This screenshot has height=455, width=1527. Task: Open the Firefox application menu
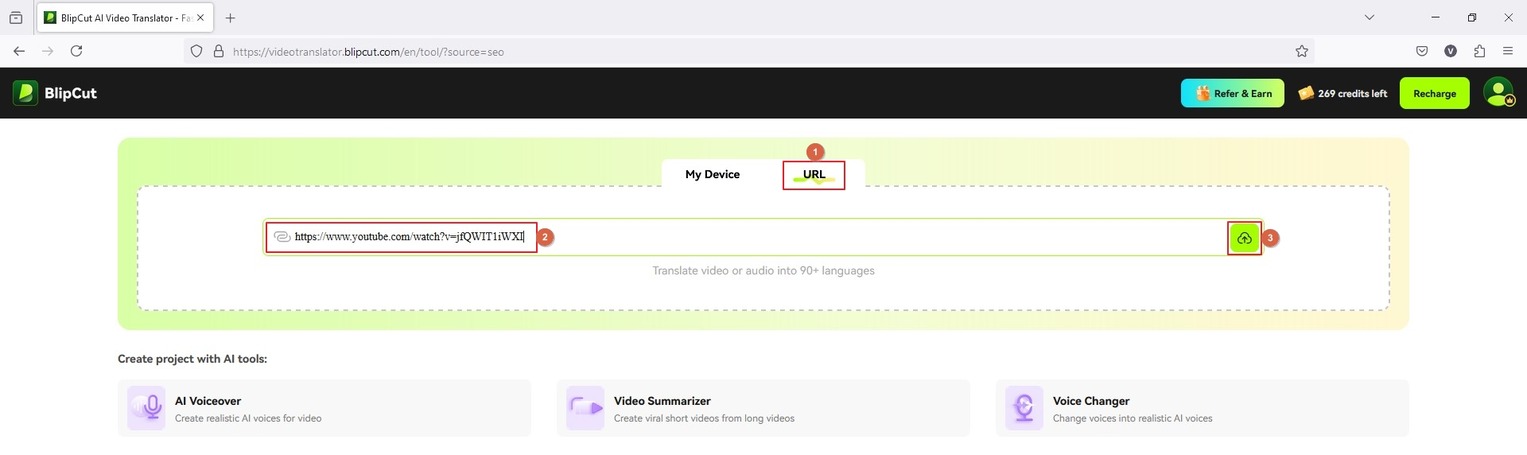(x=1507, y=51)
